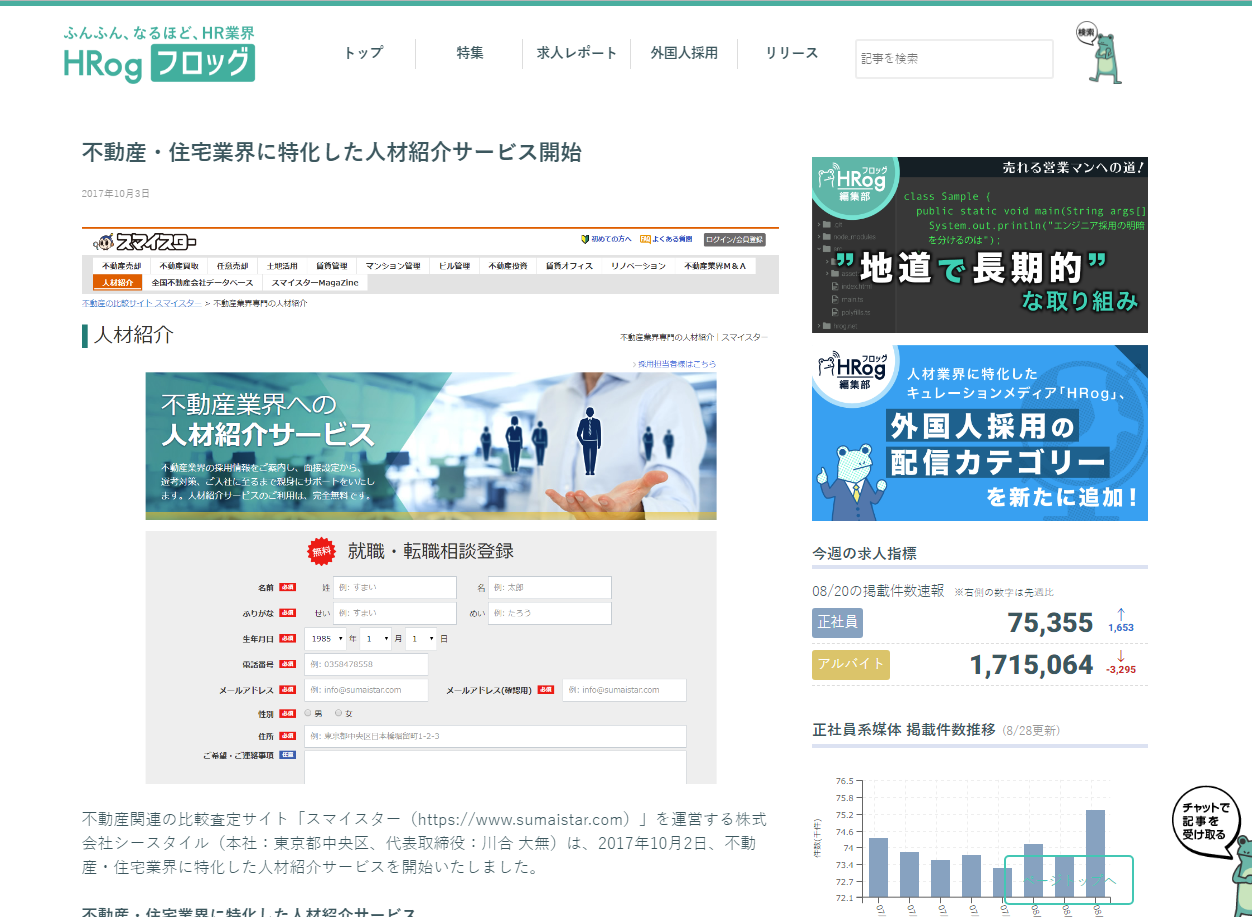Click the article date 2017年10月3日
This screenshot has width=1252, height=917.
click(x=116, y=193)
